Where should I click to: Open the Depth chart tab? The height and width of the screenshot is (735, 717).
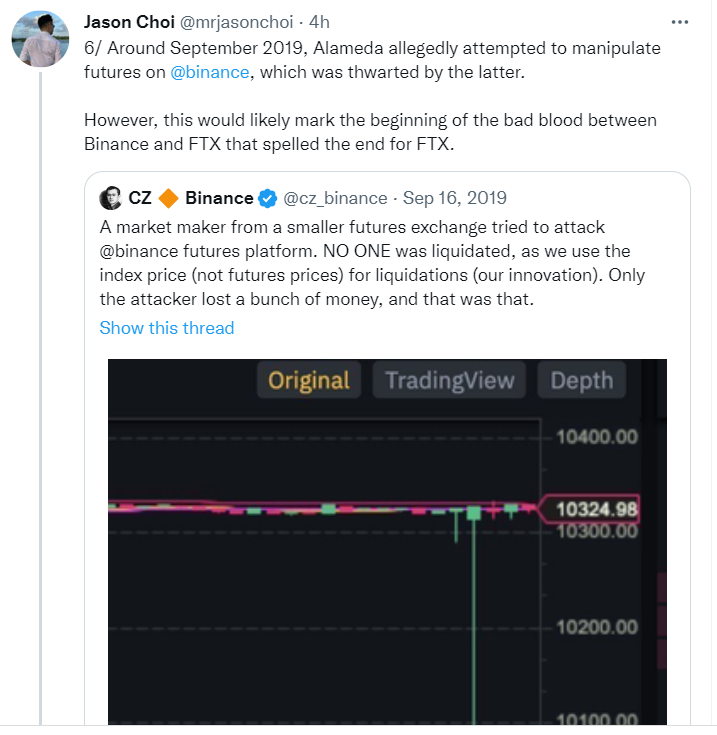pos(581,380)
